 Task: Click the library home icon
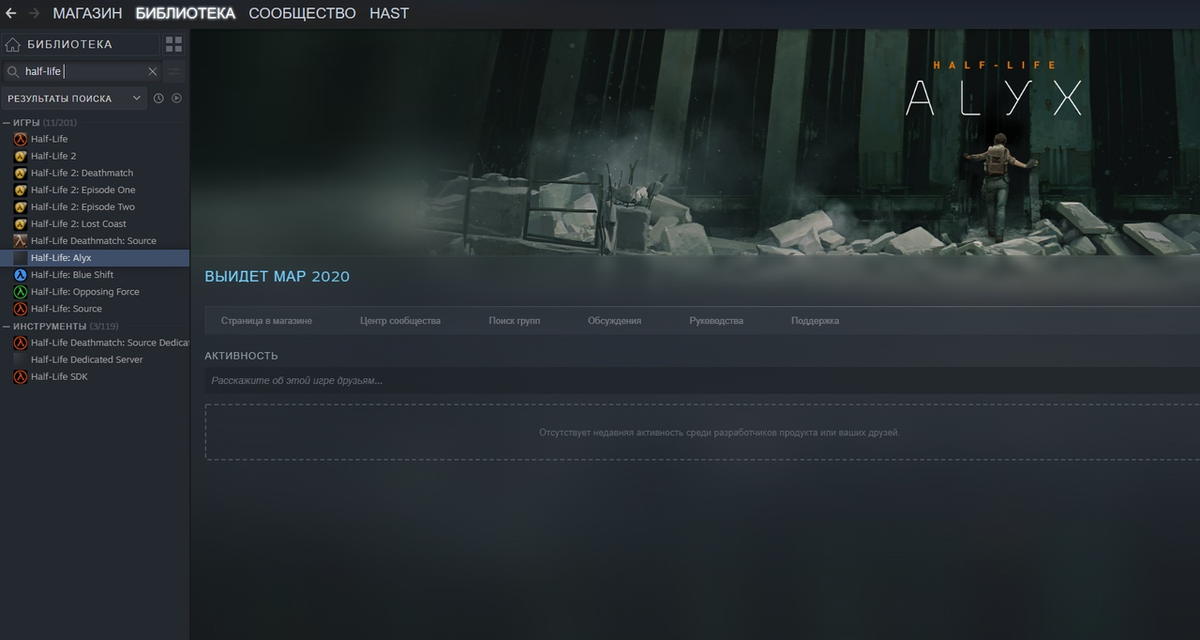[14, 44]
